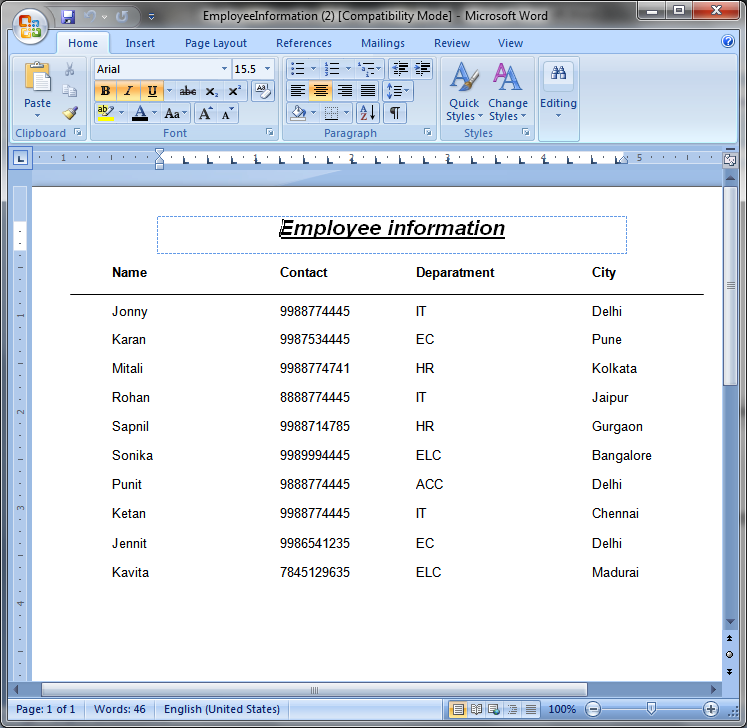Open Select Browse Object circle

(x=729, y=655)
